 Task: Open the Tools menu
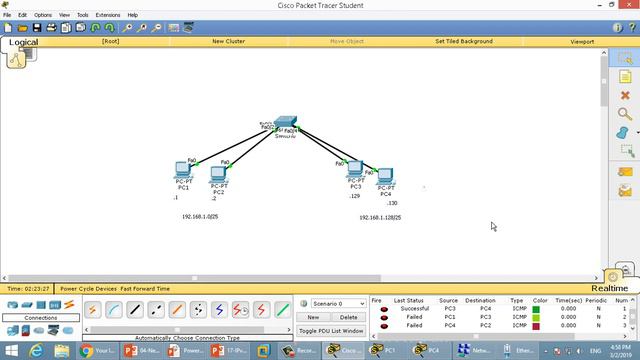point(82,15)
